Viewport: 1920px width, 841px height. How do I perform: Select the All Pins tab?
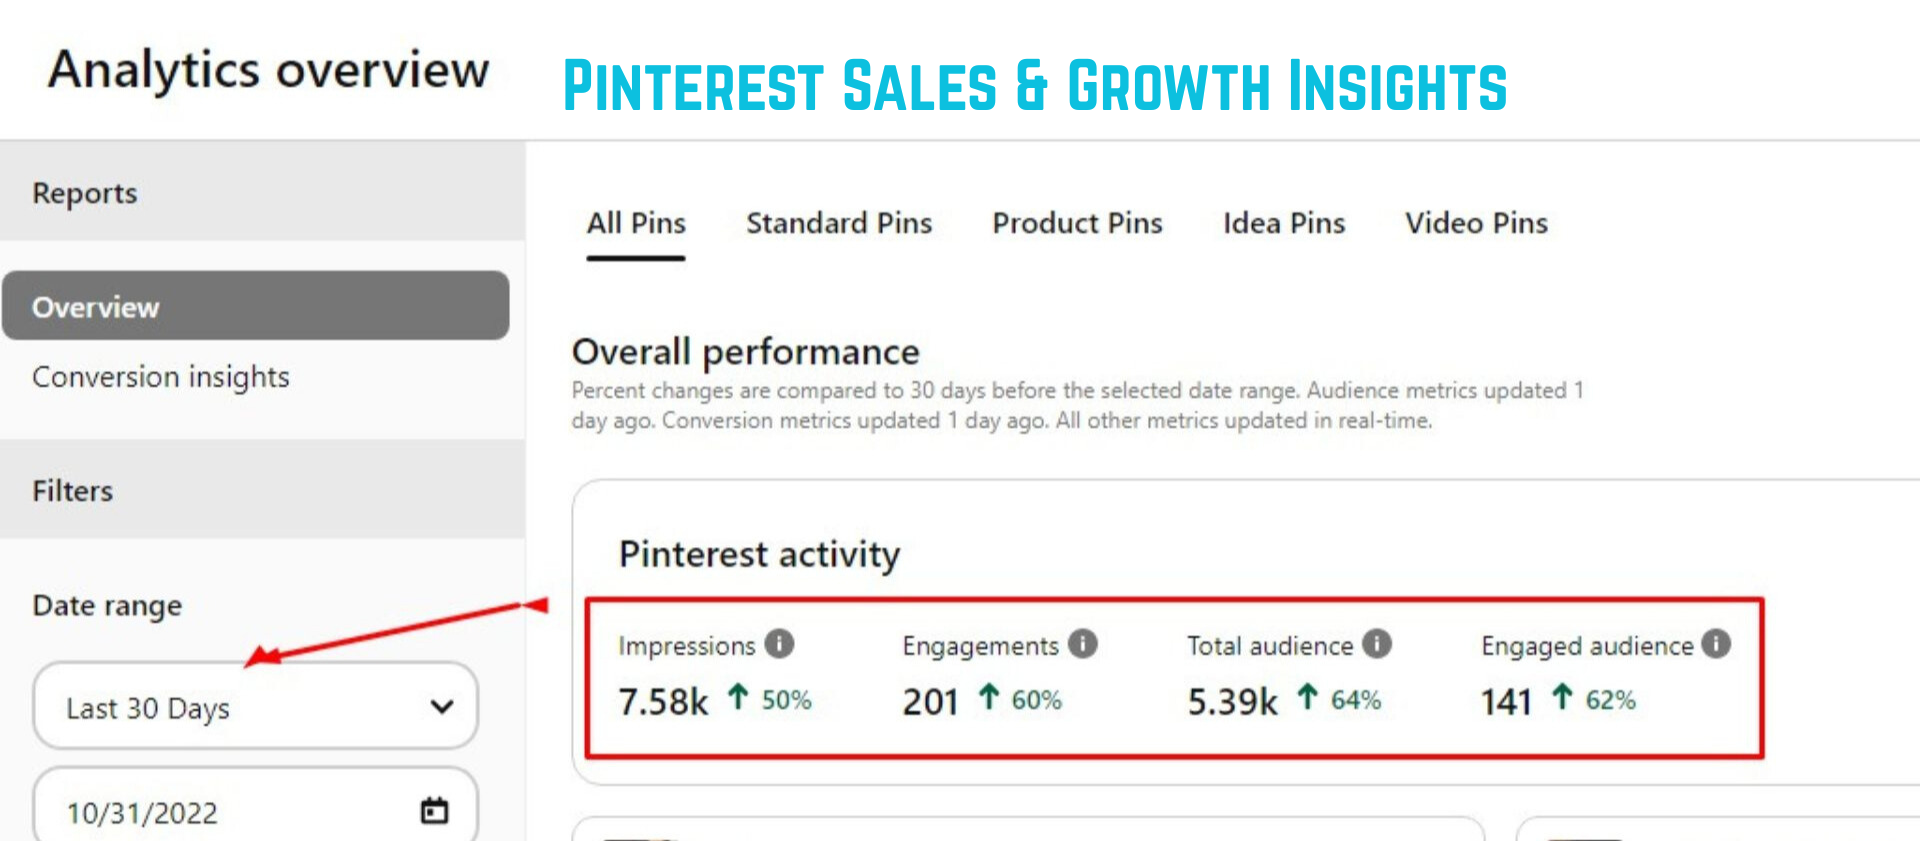point(636,223)
